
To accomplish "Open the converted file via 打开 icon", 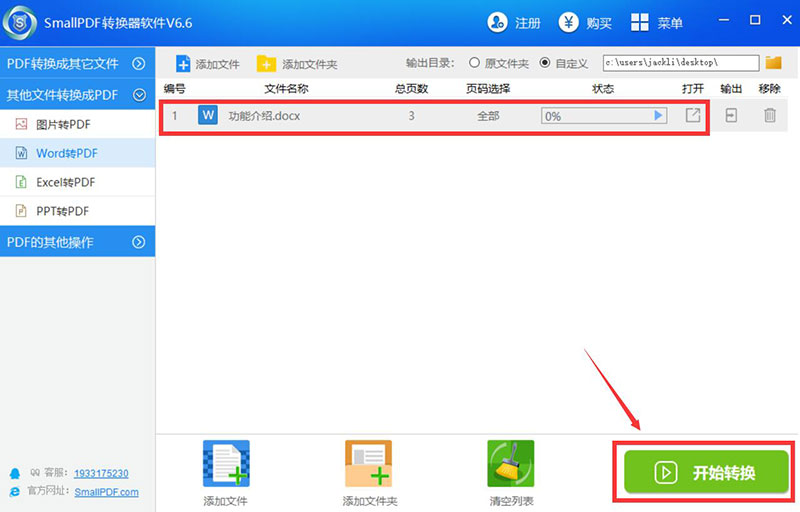I will (x=692, y=115).
